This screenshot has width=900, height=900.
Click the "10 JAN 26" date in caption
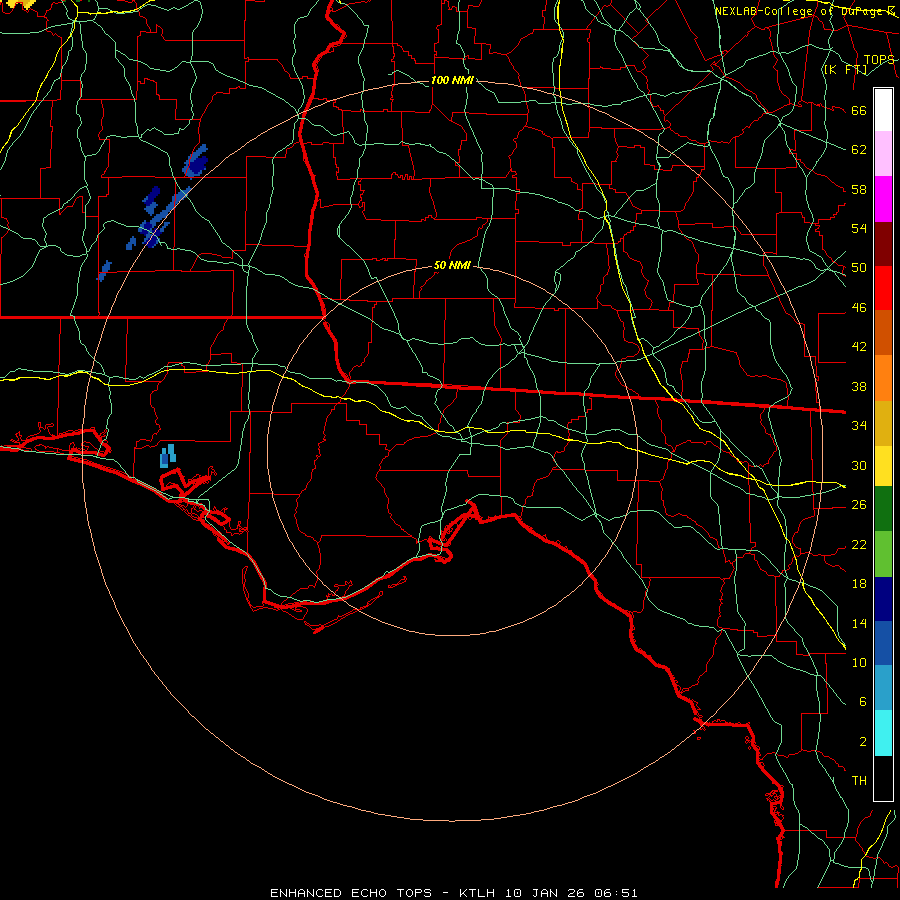coord(545,893)
